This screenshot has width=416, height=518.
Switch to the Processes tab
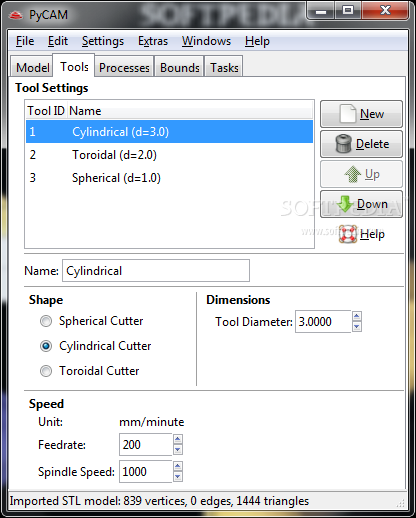(124, 68)
